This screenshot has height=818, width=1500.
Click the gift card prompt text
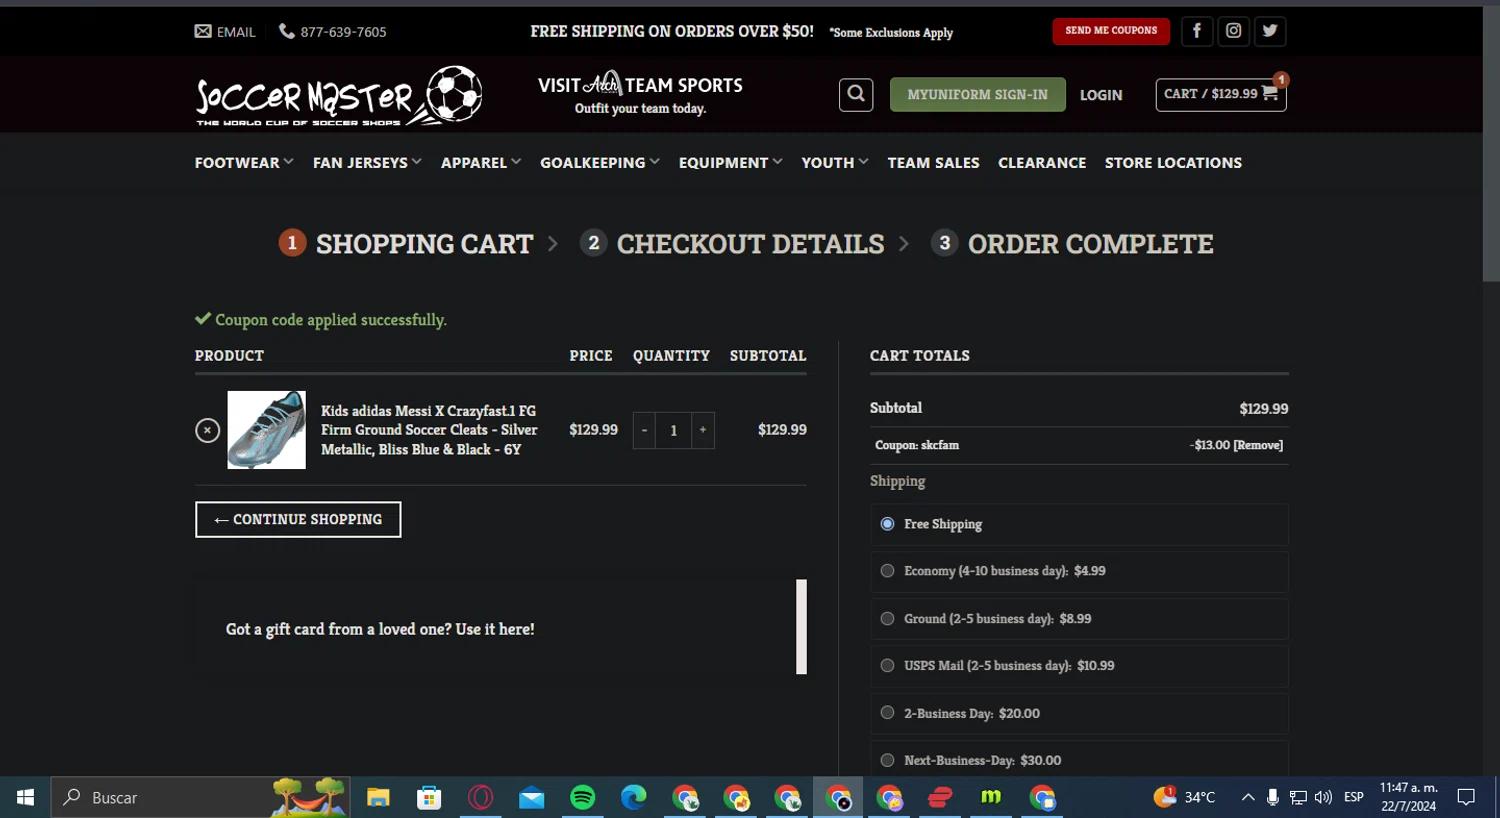[x=380, y=629]
